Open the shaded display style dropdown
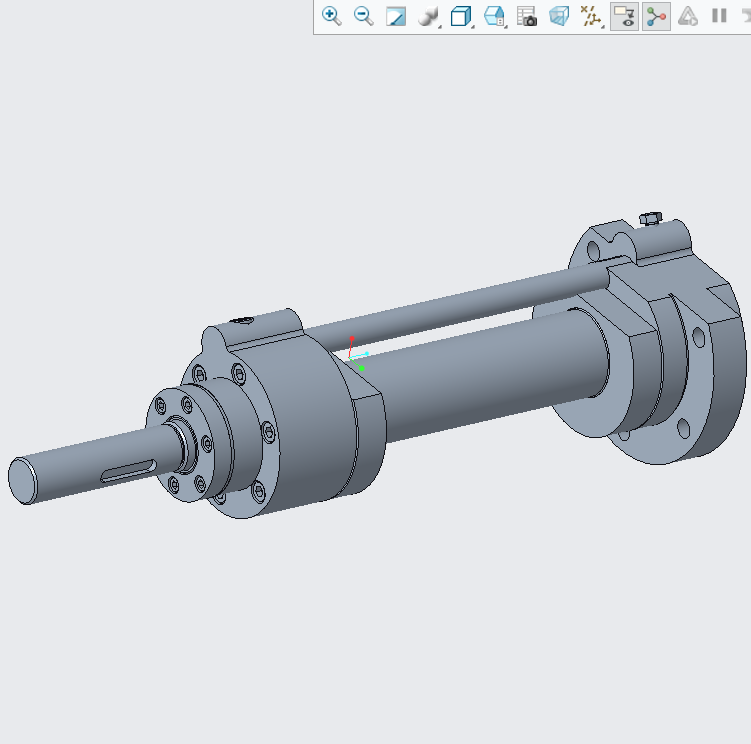751x744 pixels. 429,16
